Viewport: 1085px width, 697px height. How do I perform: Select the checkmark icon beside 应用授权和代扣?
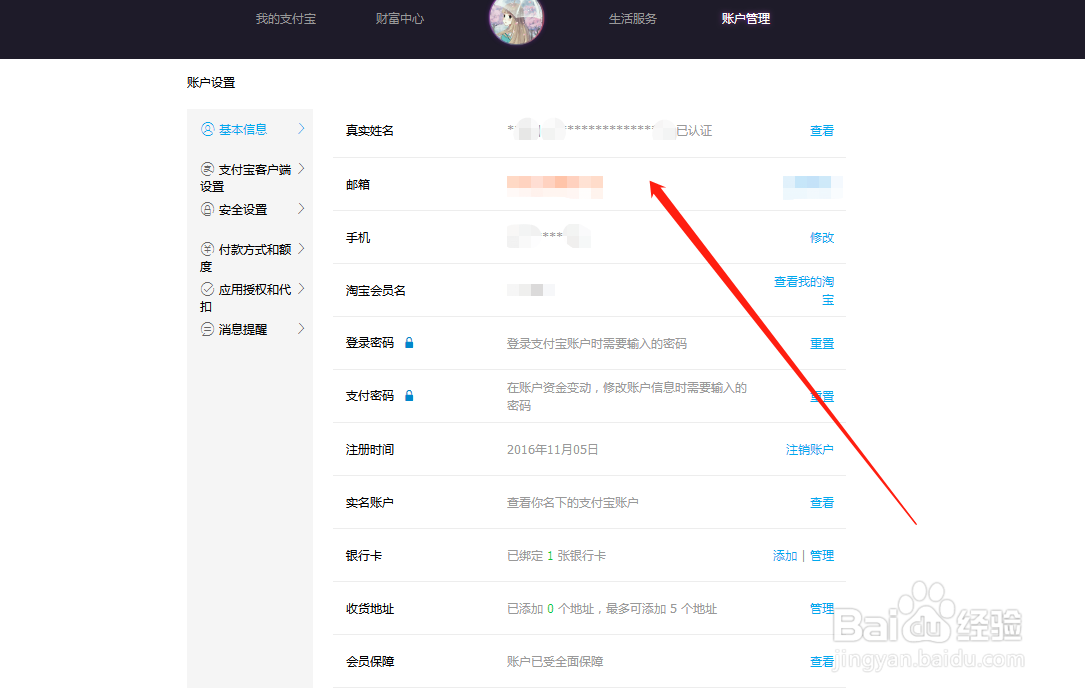click(207, 288)
